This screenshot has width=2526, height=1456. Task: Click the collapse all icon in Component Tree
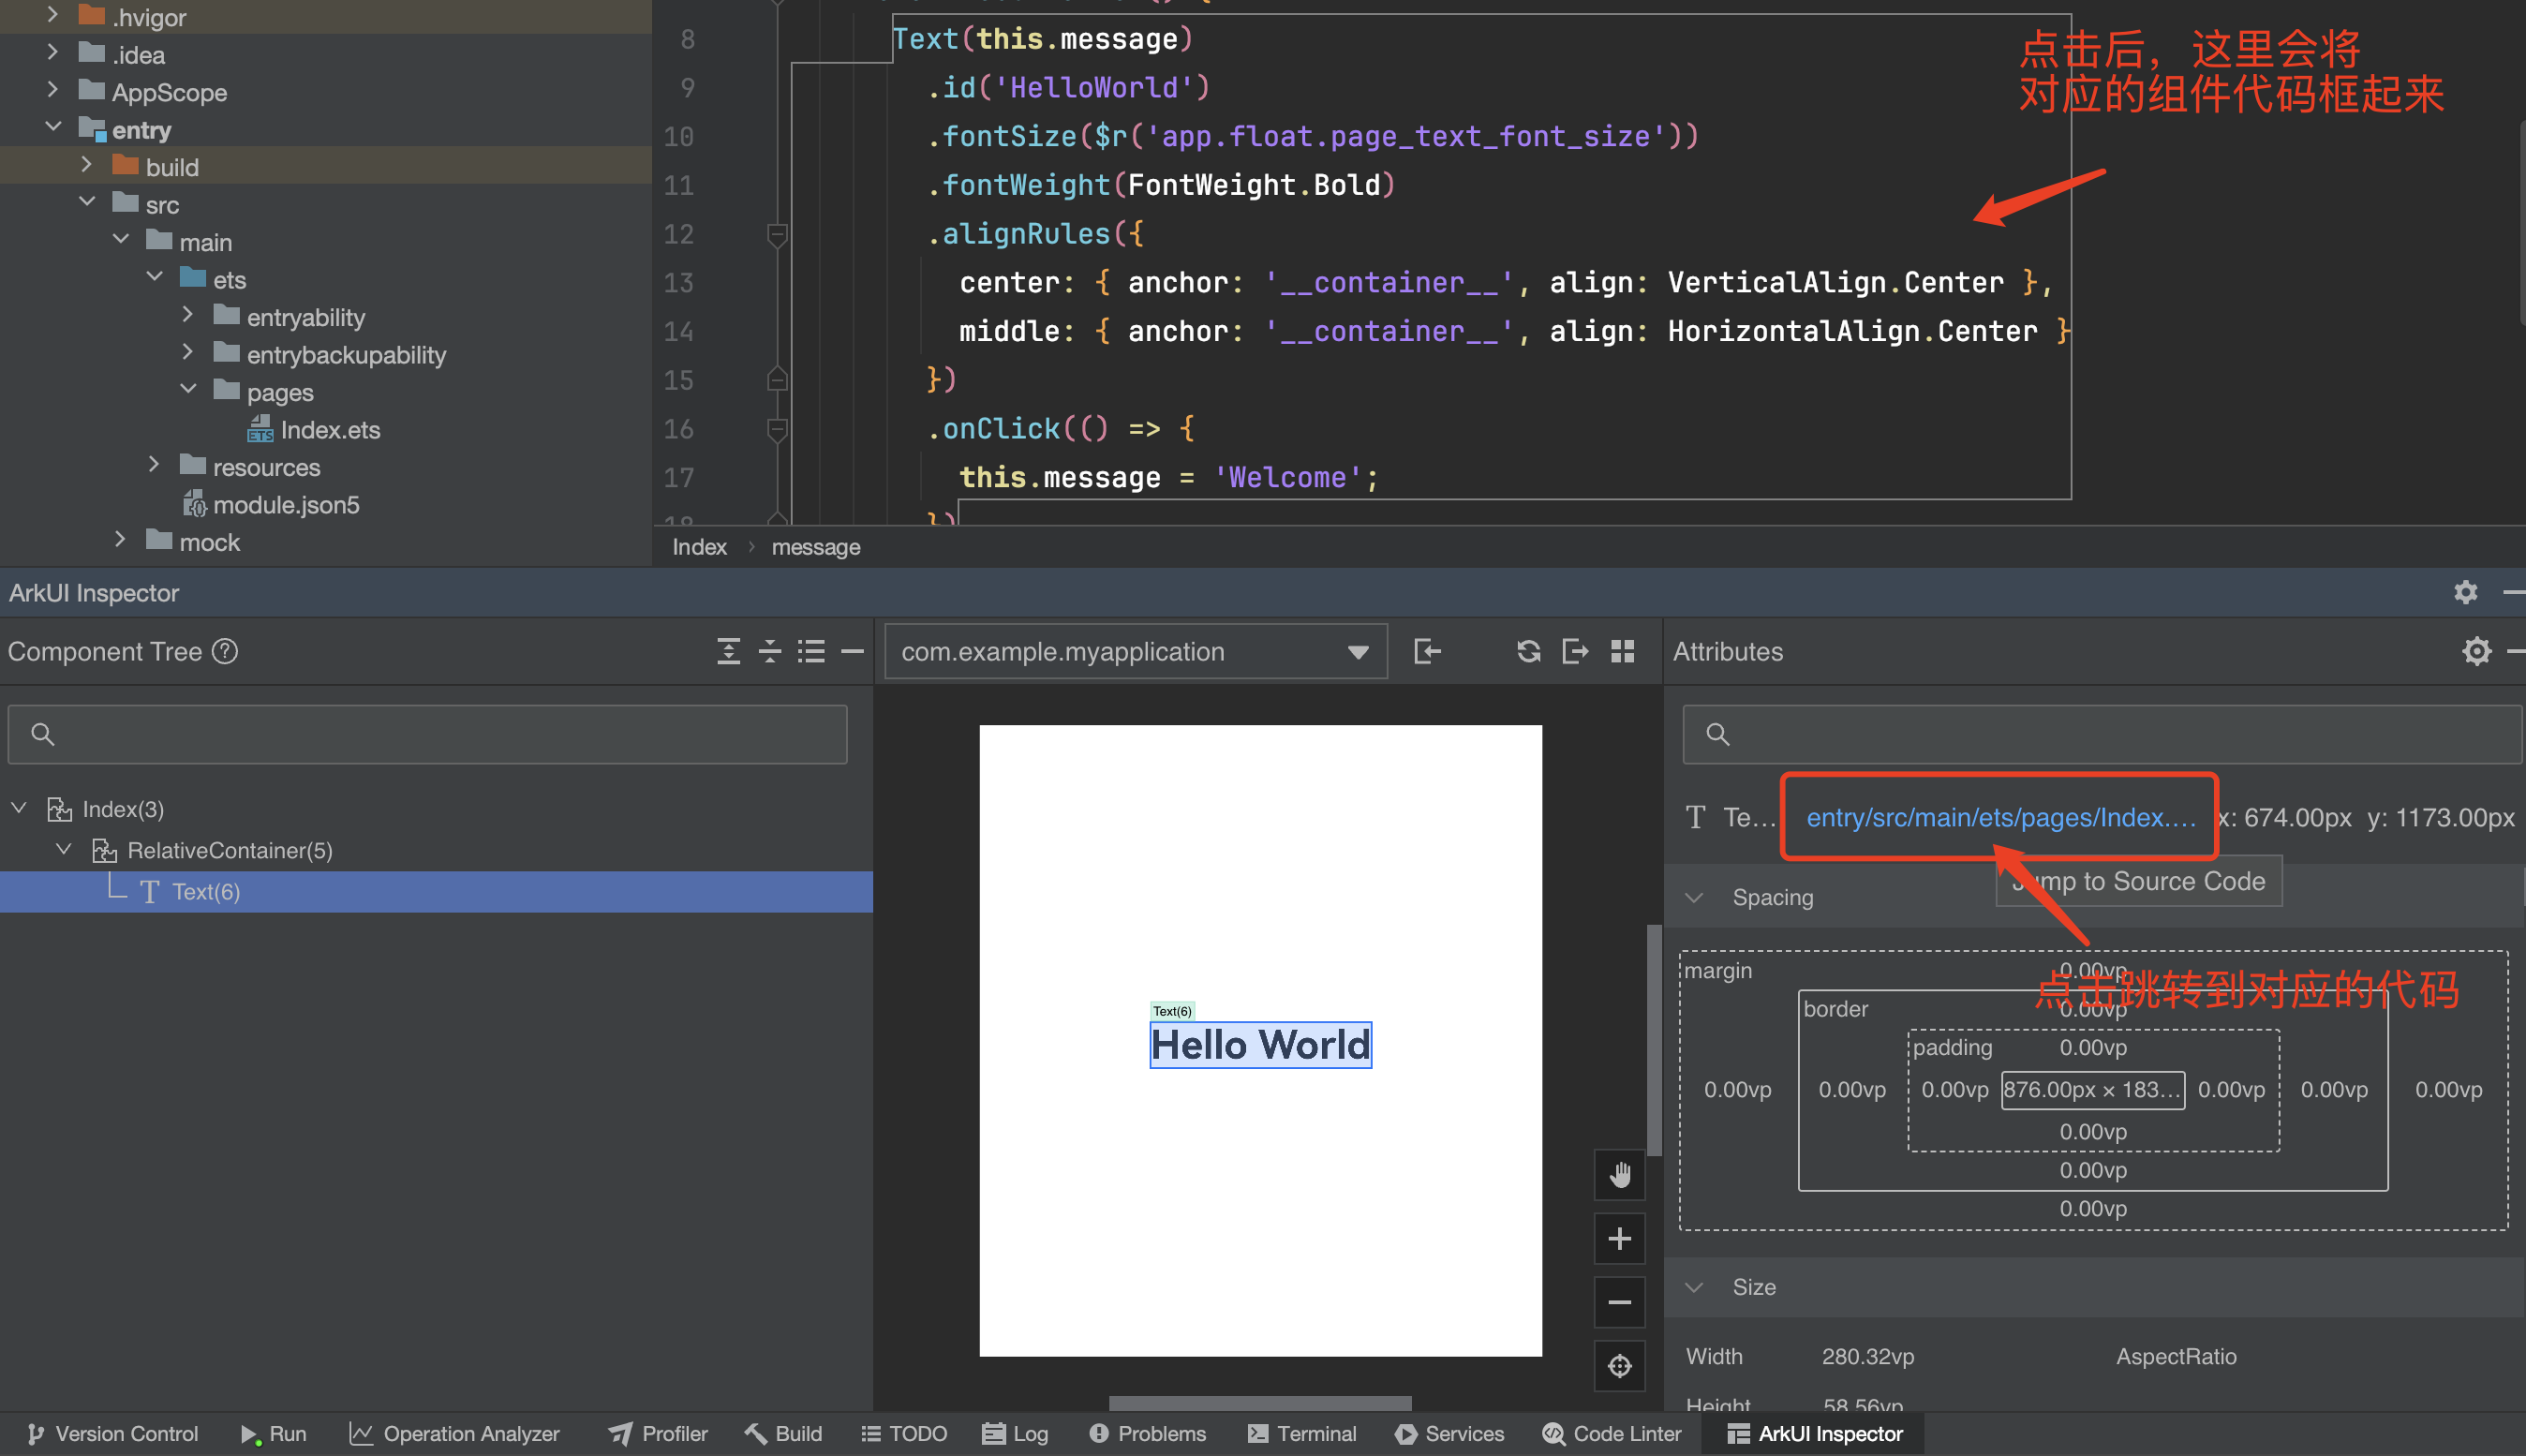pyautogui.click(x=769, y=652)
